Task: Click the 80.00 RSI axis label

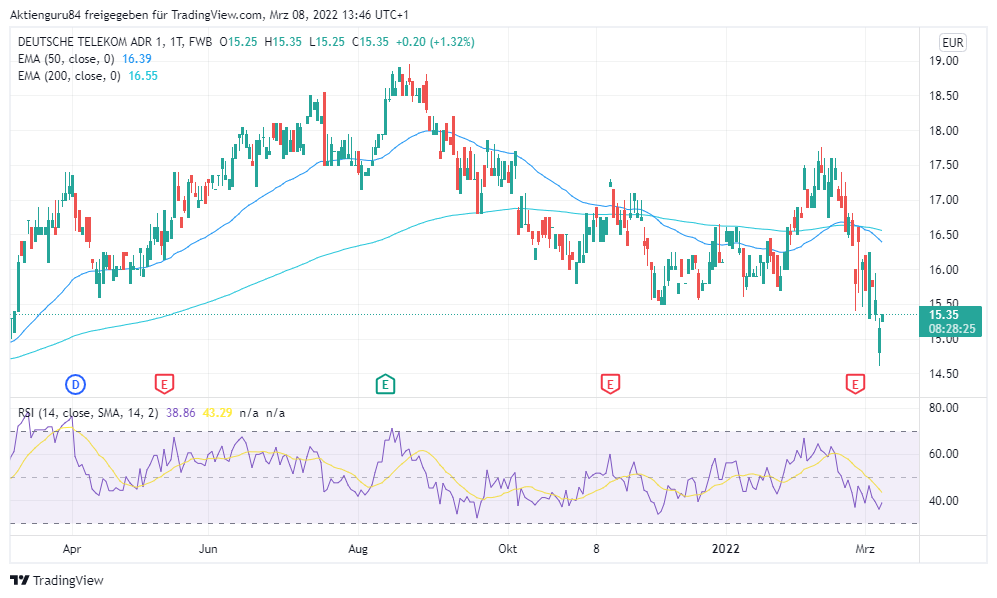Action: (x=944, y=408)
